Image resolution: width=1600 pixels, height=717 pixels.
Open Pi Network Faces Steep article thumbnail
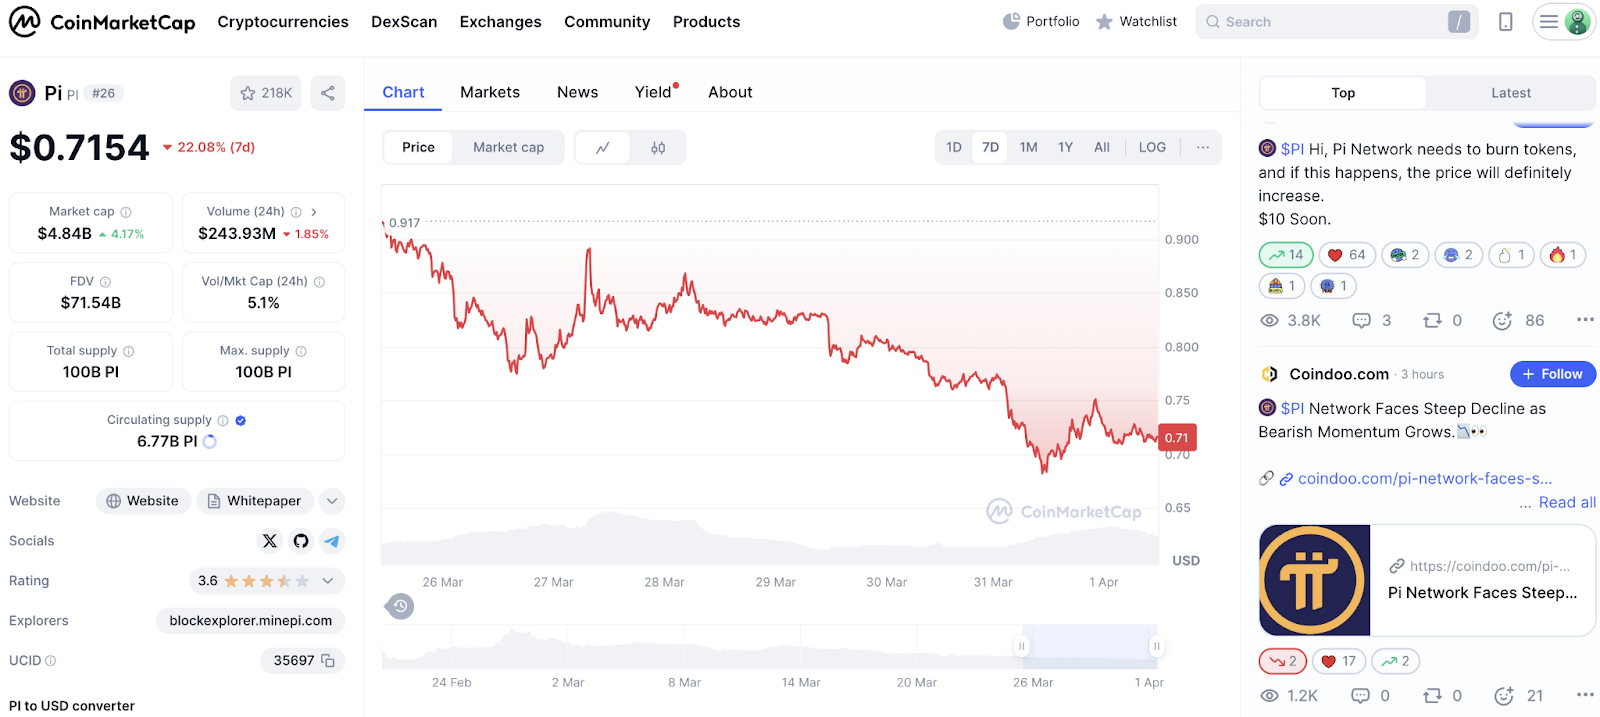tap(1314, 580)
